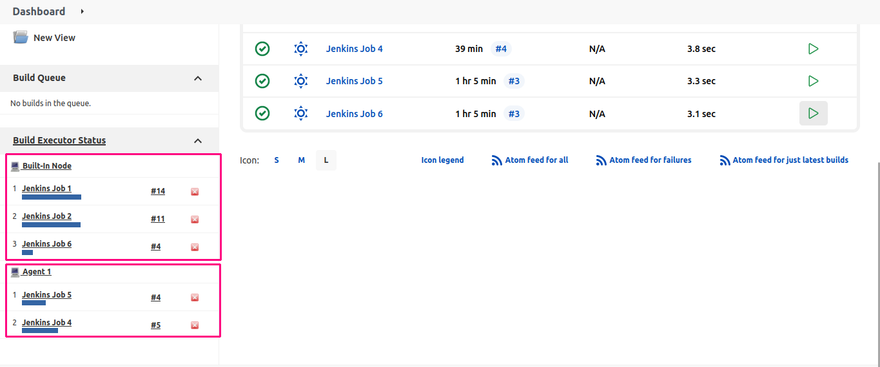The image size is (880, 367).
Task: Click the success status icon for Jenkins Job 4
Action: click(262, 49)
